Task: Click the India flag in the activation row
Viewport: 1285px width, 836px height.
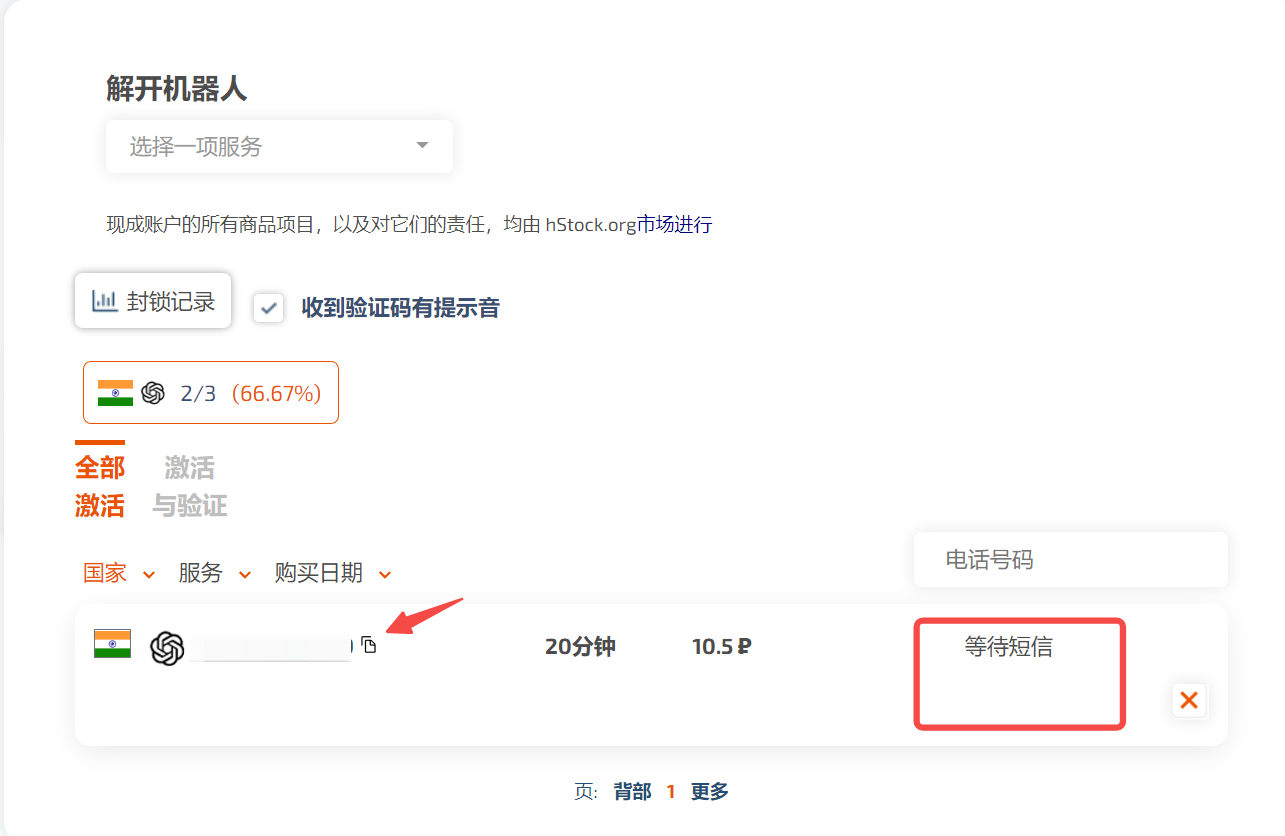Action: coord(112,643)
